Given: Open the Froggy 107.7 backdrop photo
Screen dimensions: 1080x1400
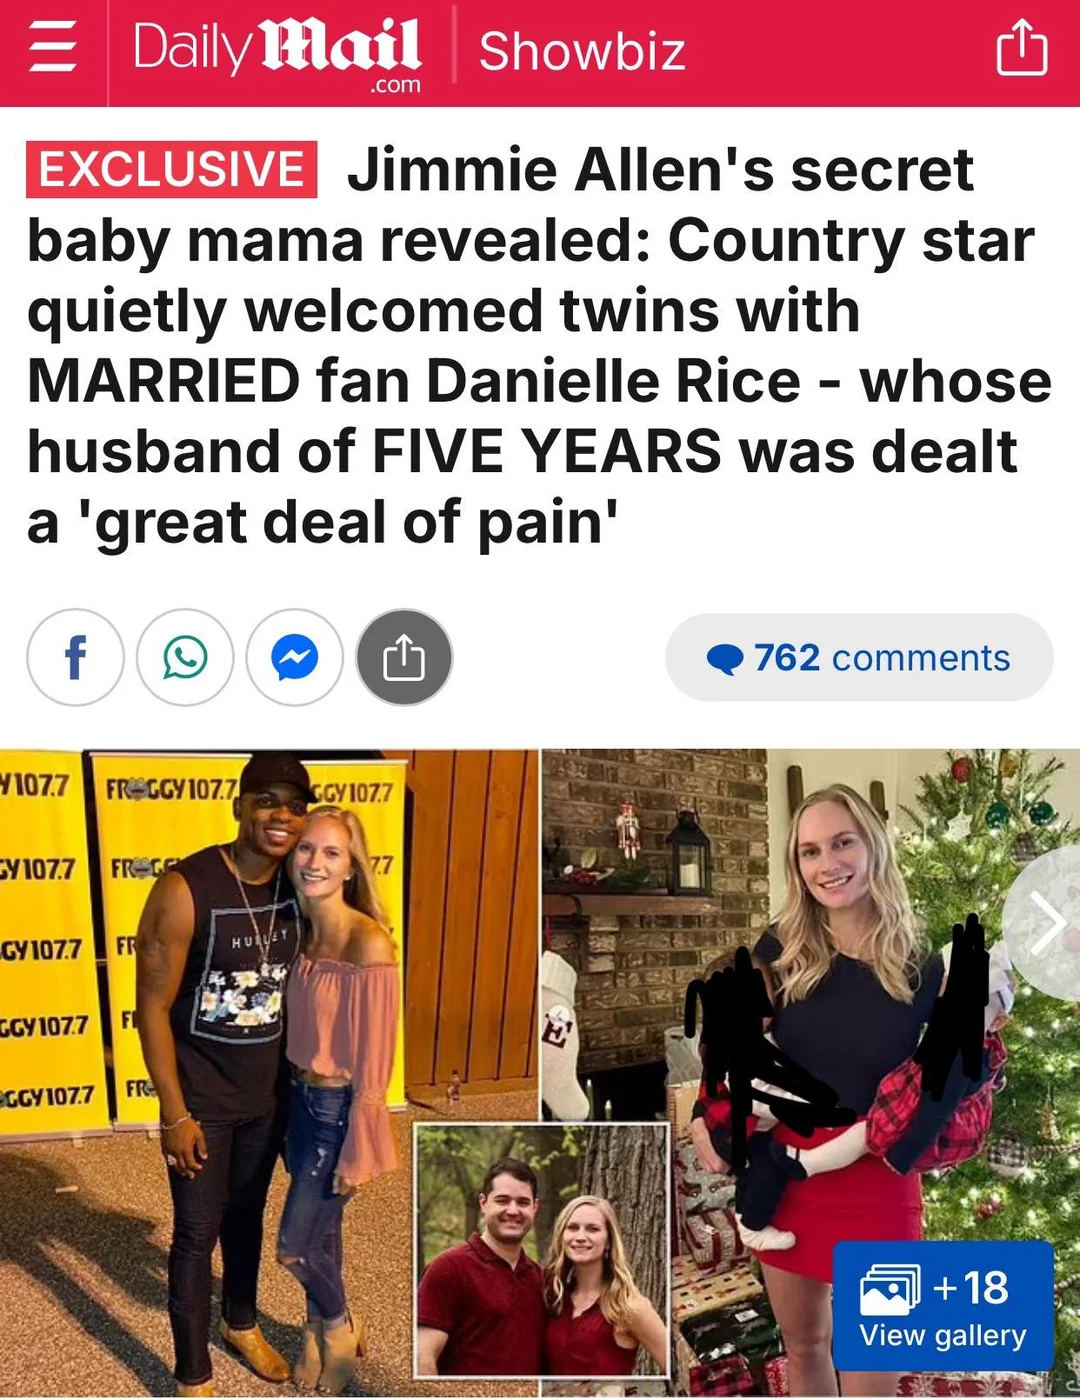Looking at the screenshot, I should click(269, 1071).
